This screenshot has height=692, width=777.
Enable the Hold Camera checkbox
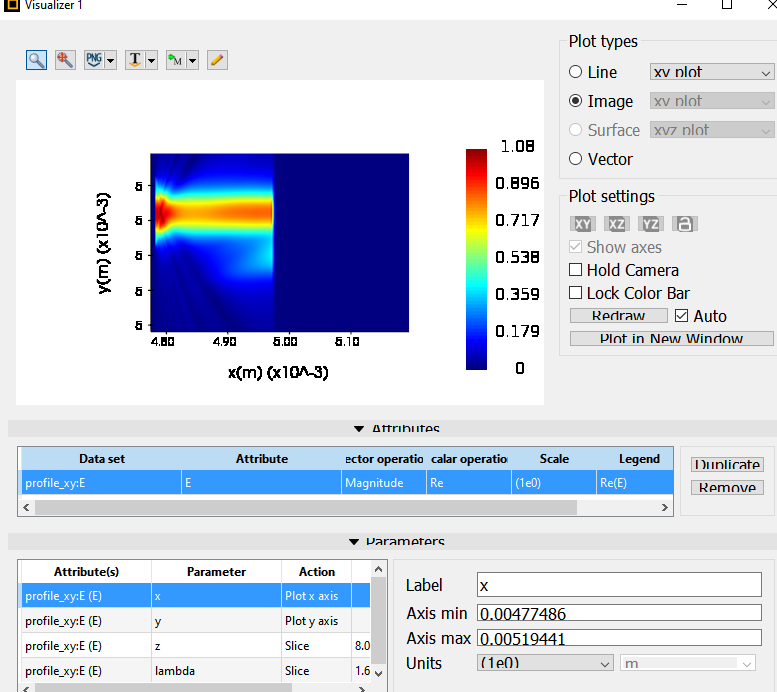pos(575,270)
